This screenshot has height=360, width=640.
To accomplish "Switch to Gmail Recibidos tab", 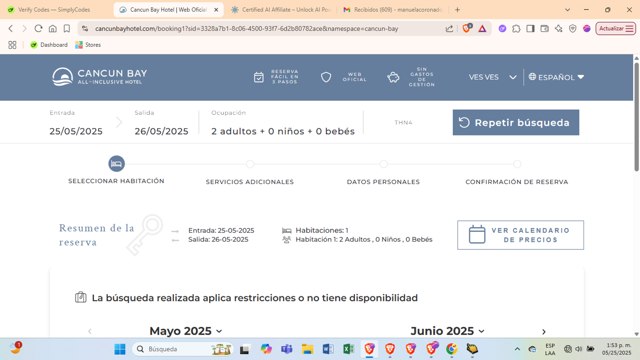I will pyautogui.click(x=393, y=9).
